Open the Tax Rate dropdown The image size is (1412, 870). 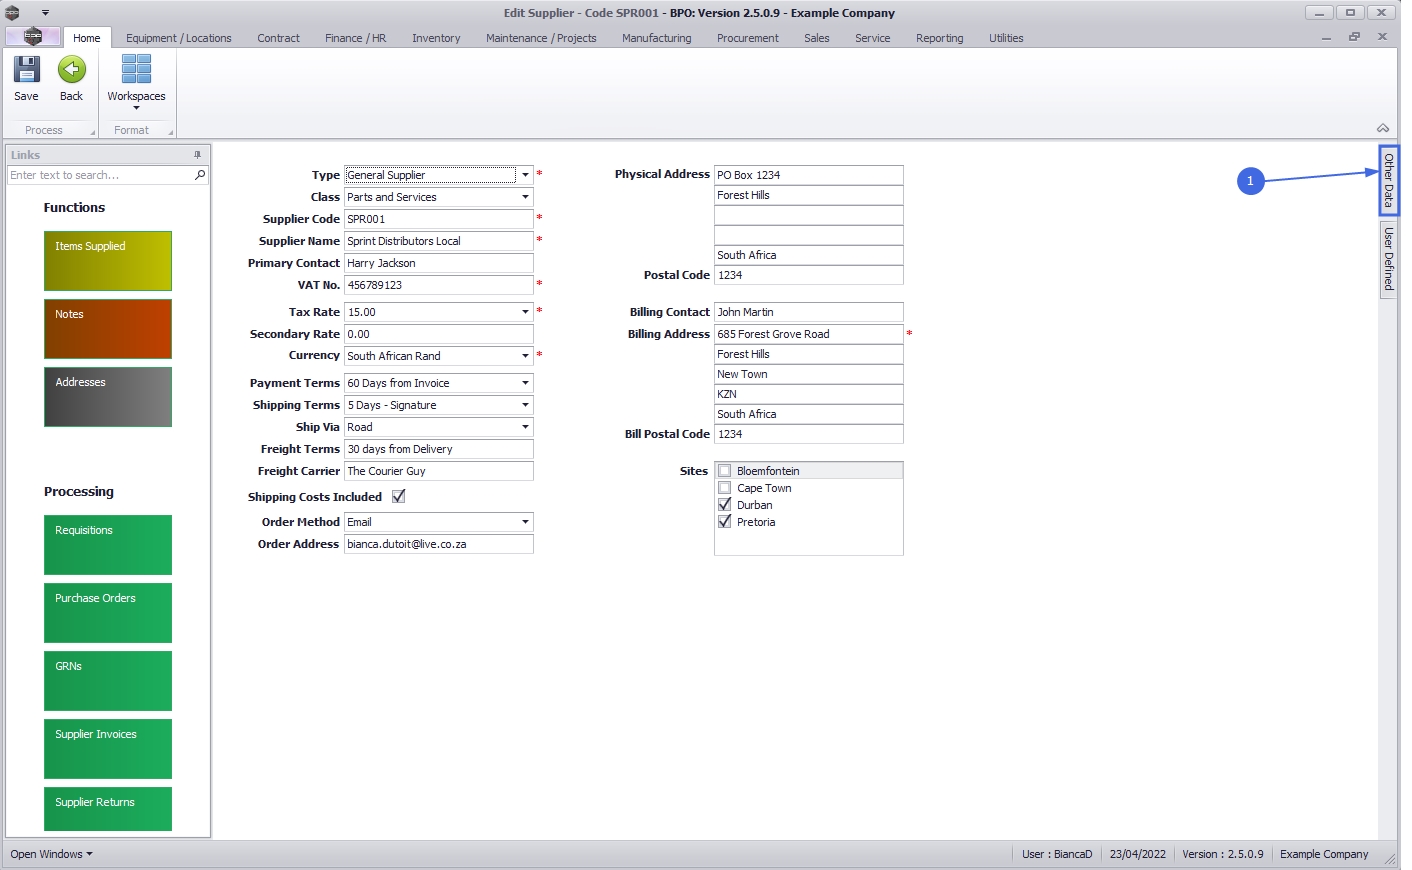point(525,312)
